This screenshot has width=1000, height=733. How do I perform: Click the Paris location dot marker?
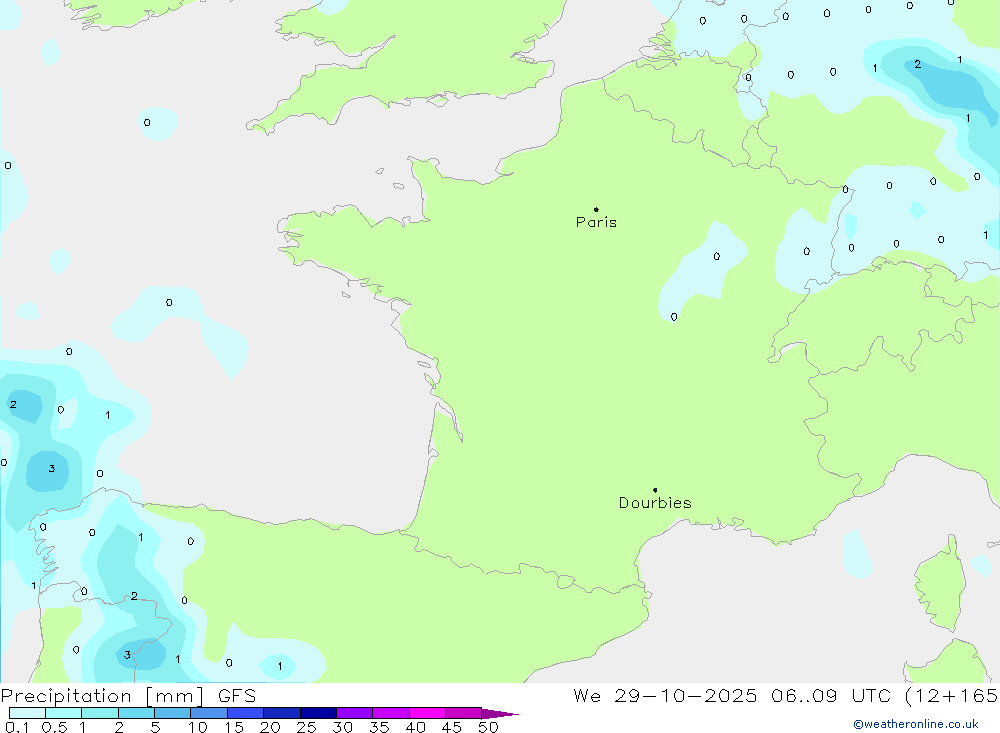[596, 209]
